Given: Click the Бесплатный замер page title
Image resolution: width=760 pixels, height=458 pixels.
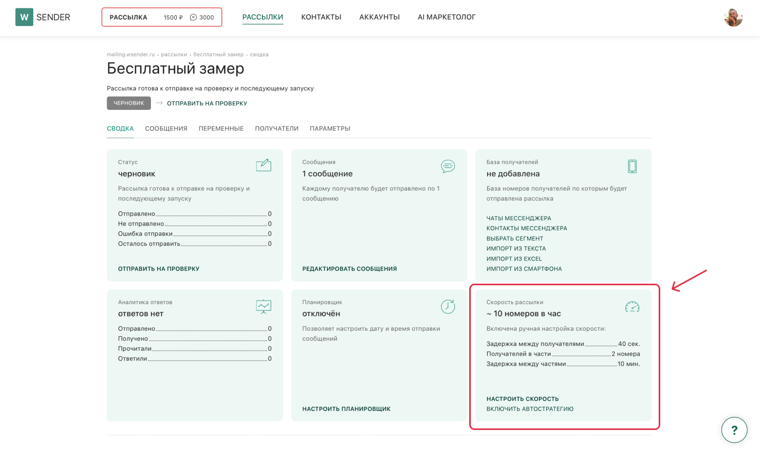Looking at the screenshot, I should 175,69.
